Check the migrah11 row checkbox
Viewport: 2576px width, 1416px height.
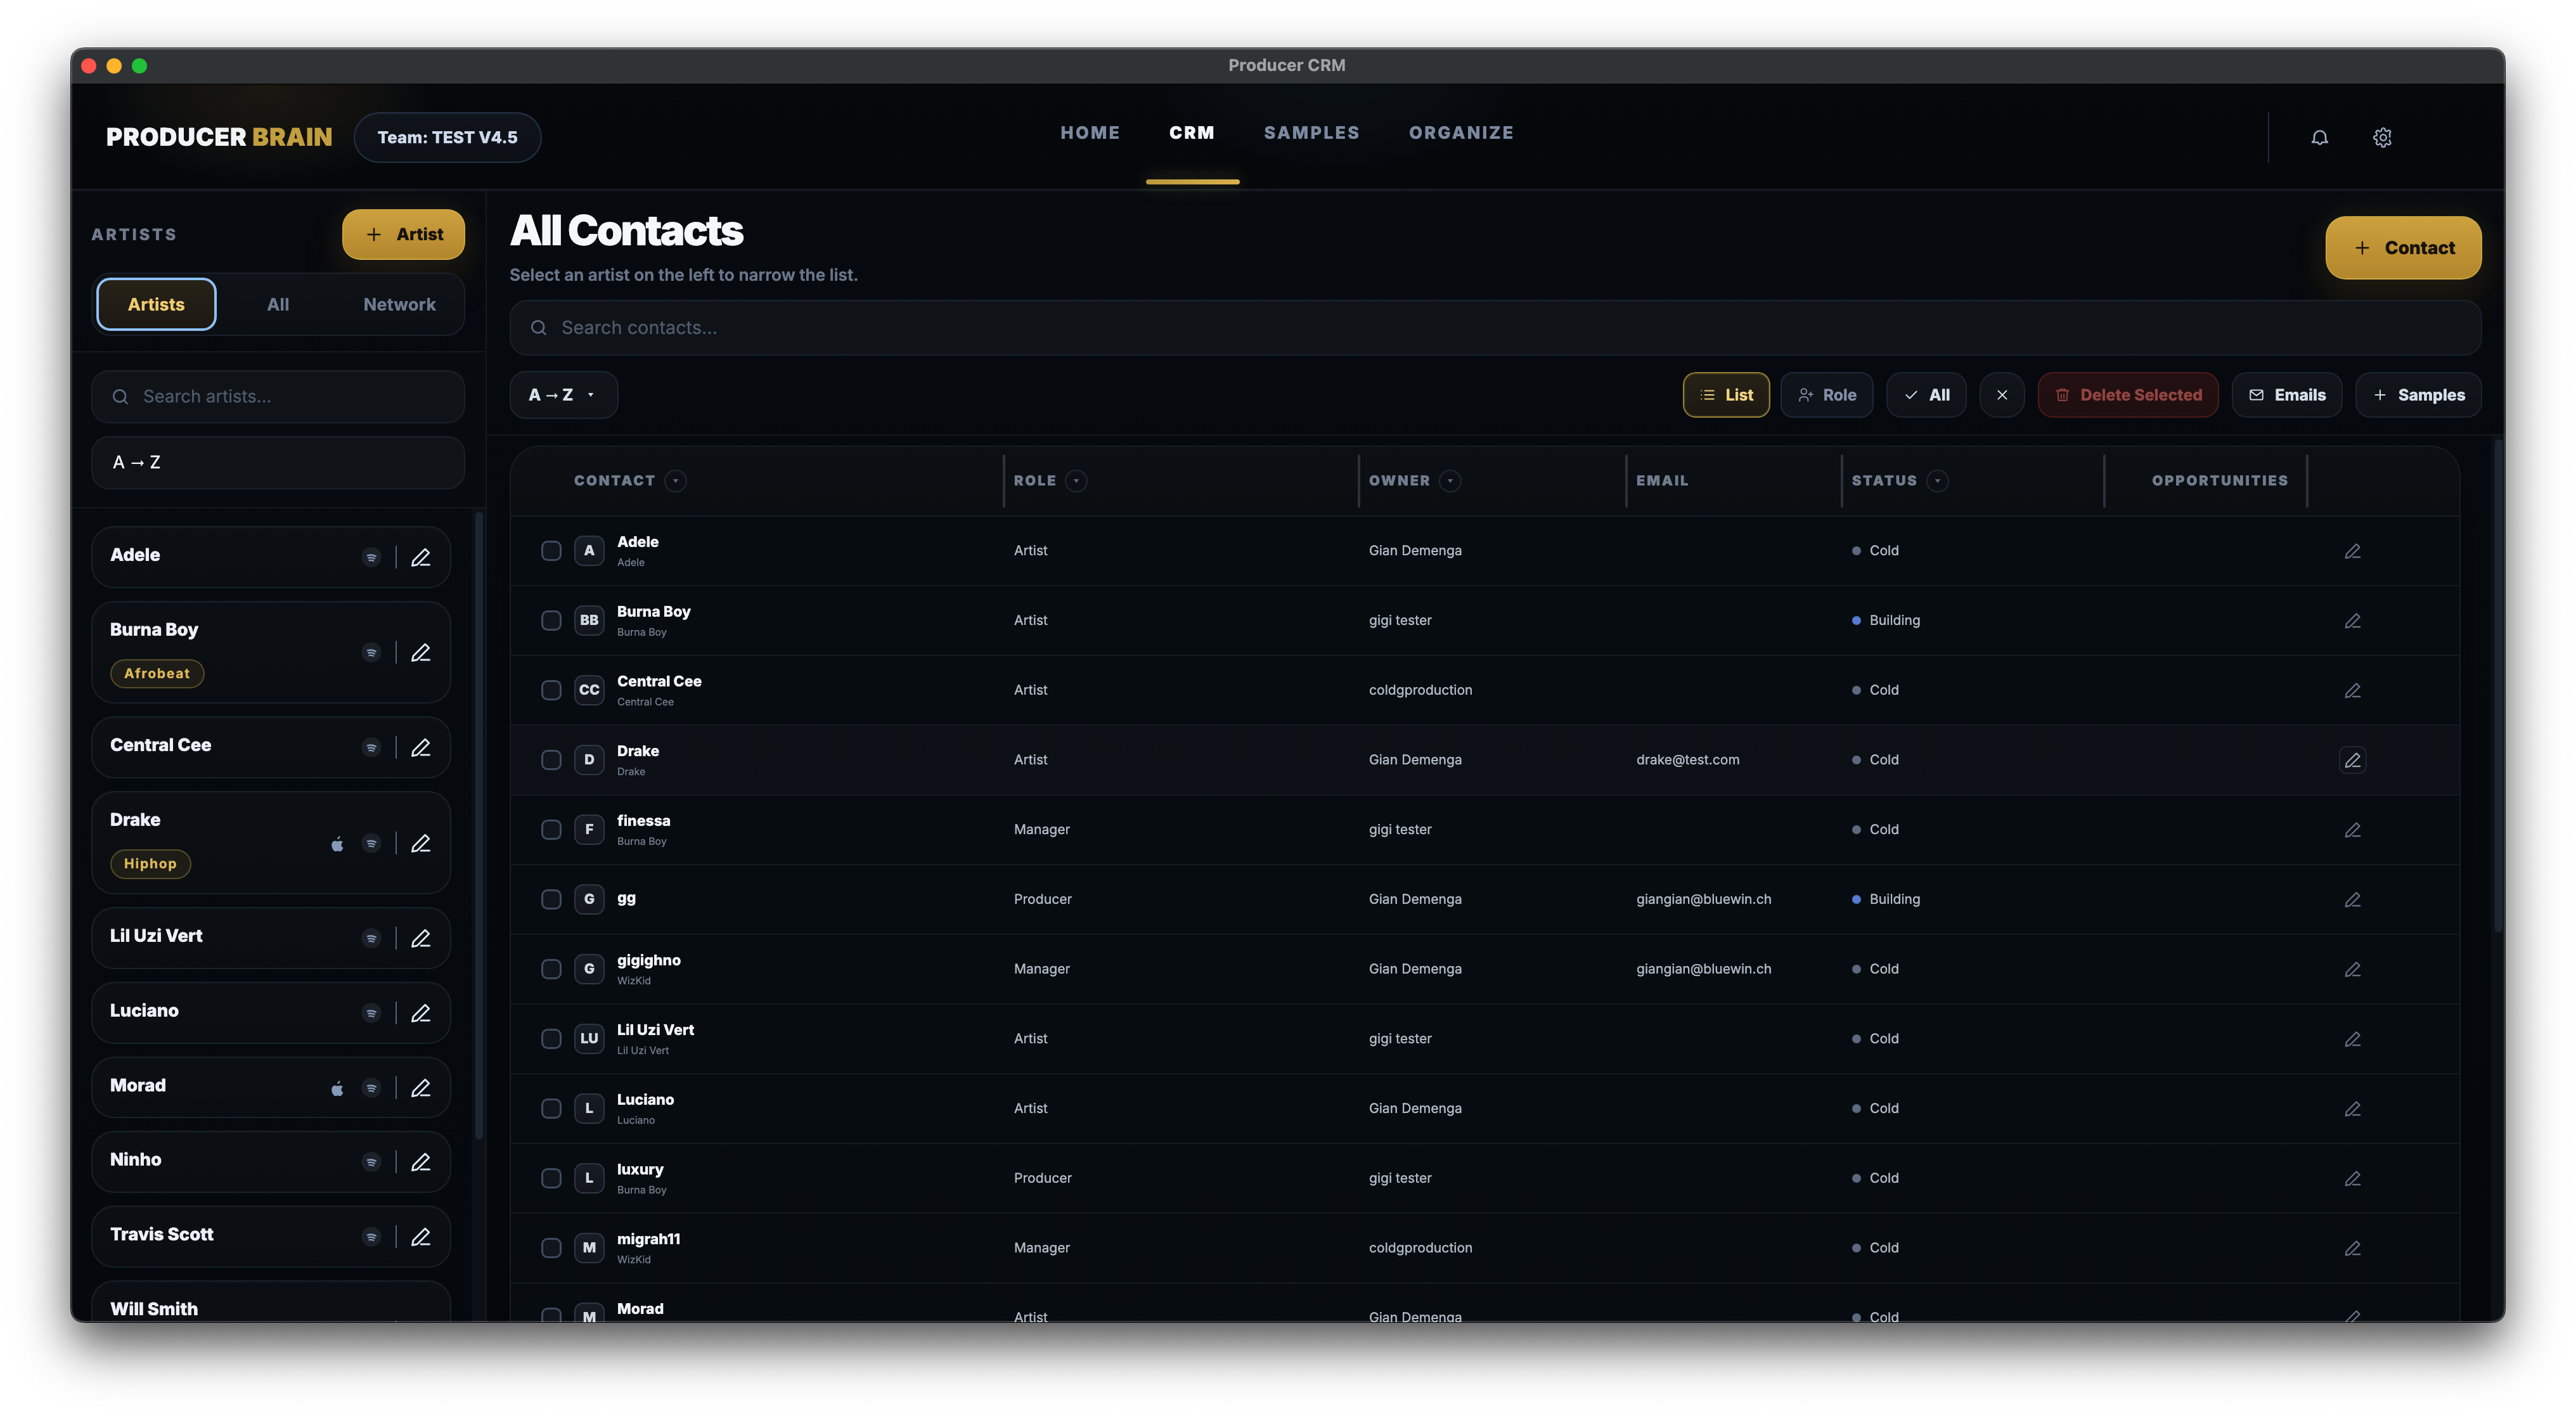551,1247
